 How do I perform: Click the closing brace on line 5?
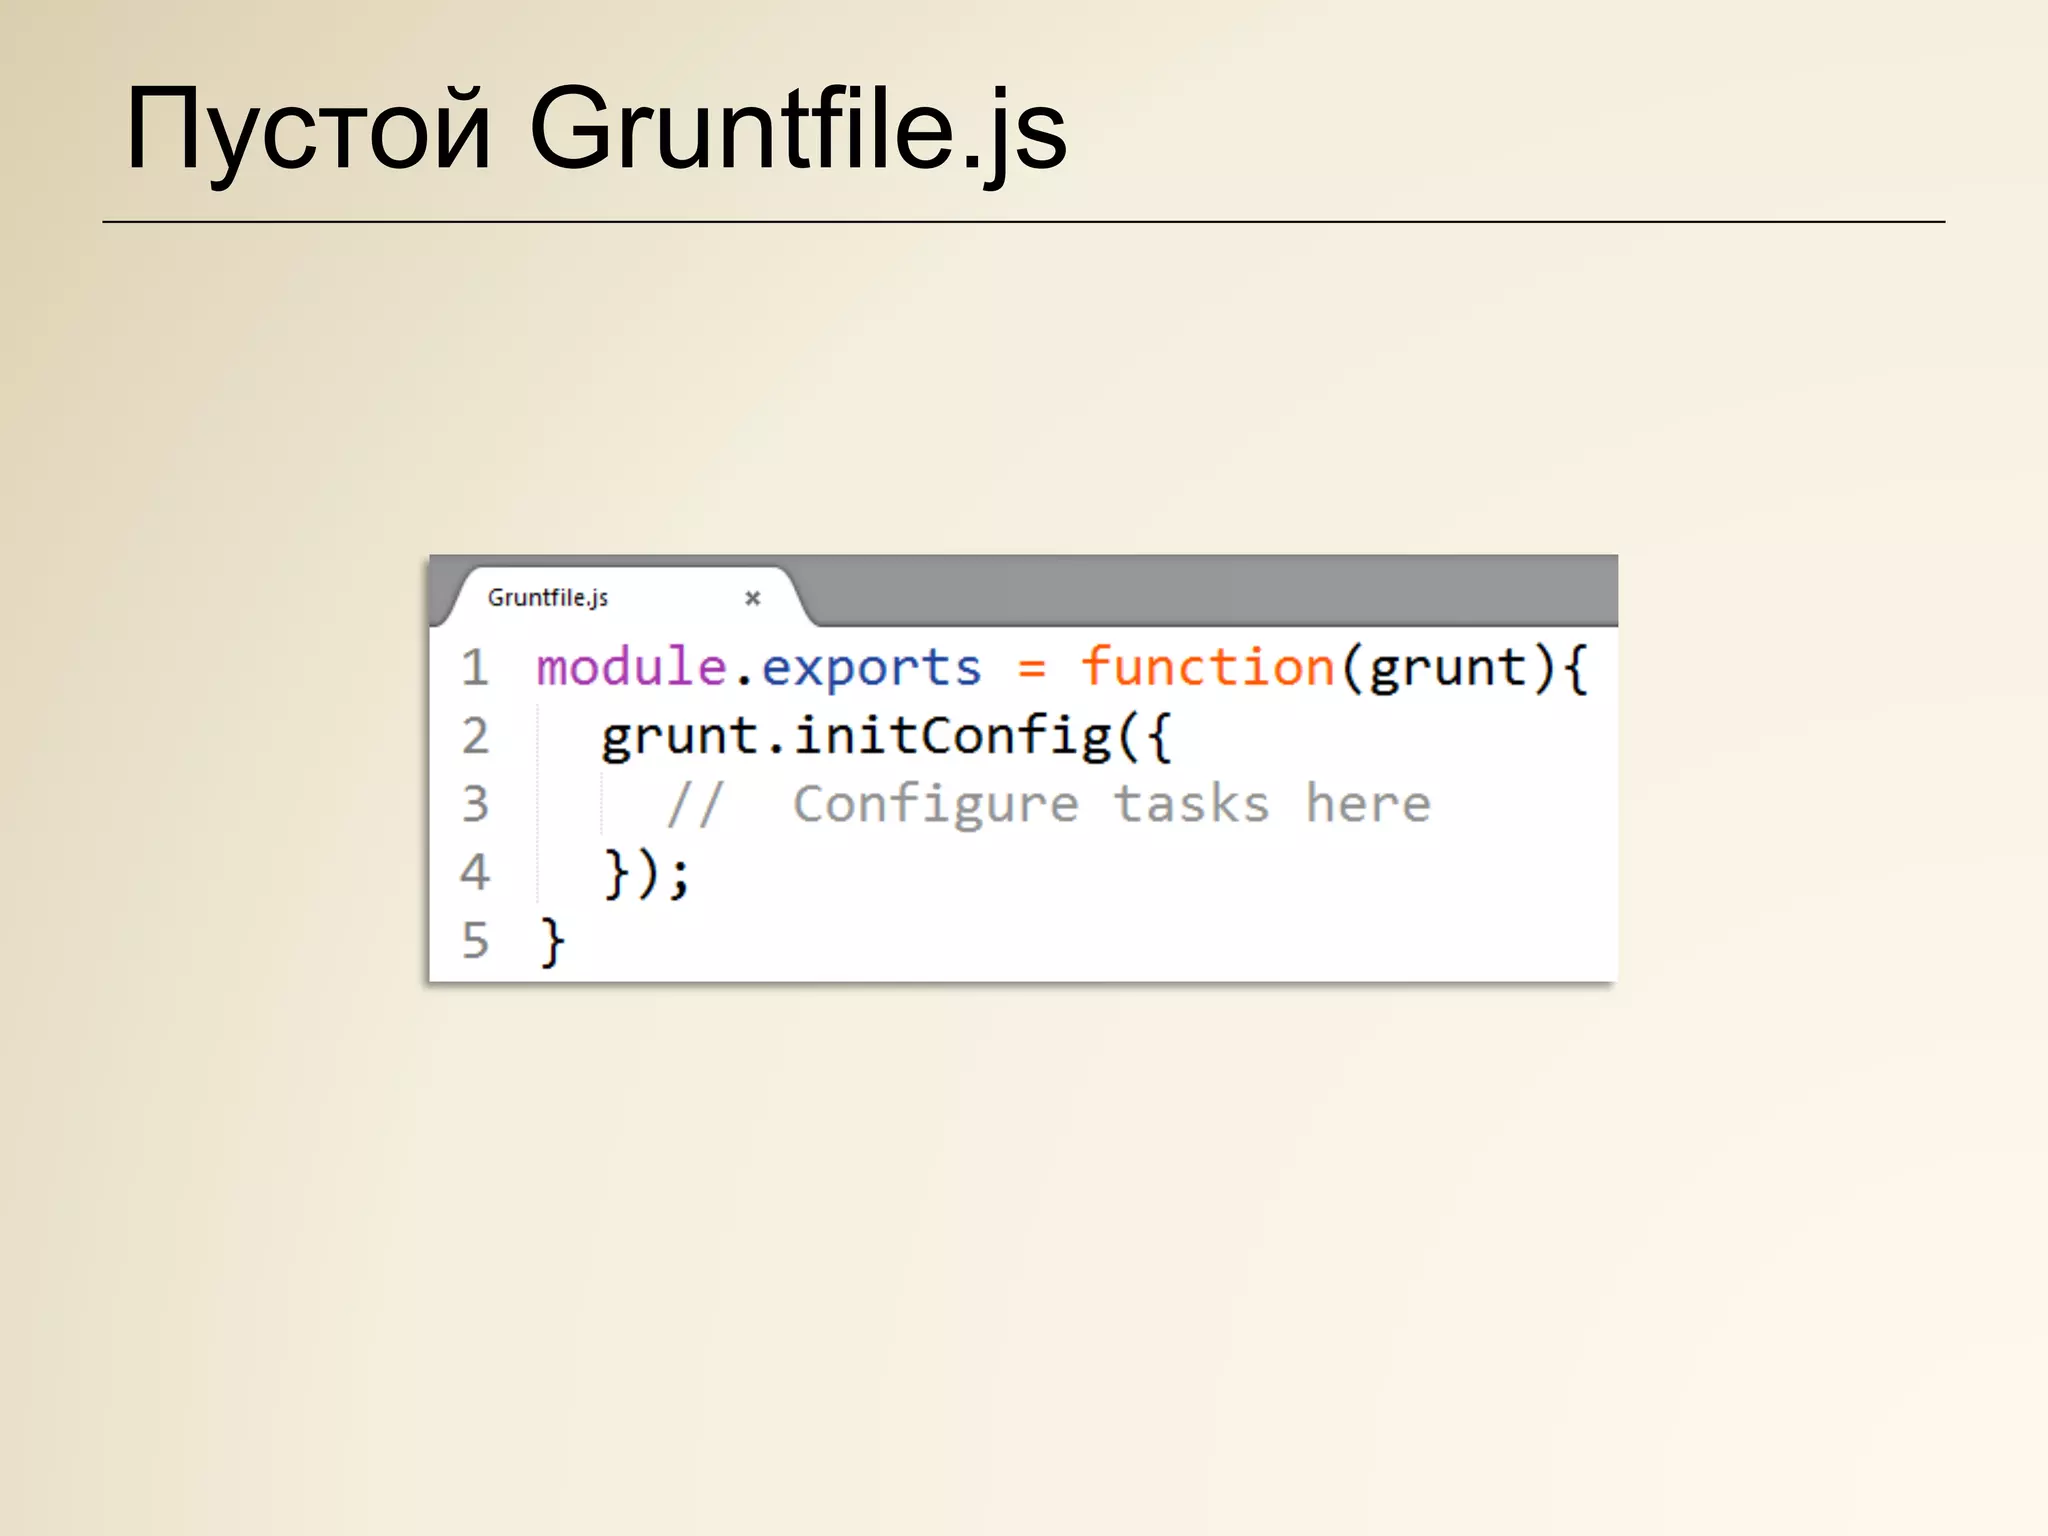552,942
